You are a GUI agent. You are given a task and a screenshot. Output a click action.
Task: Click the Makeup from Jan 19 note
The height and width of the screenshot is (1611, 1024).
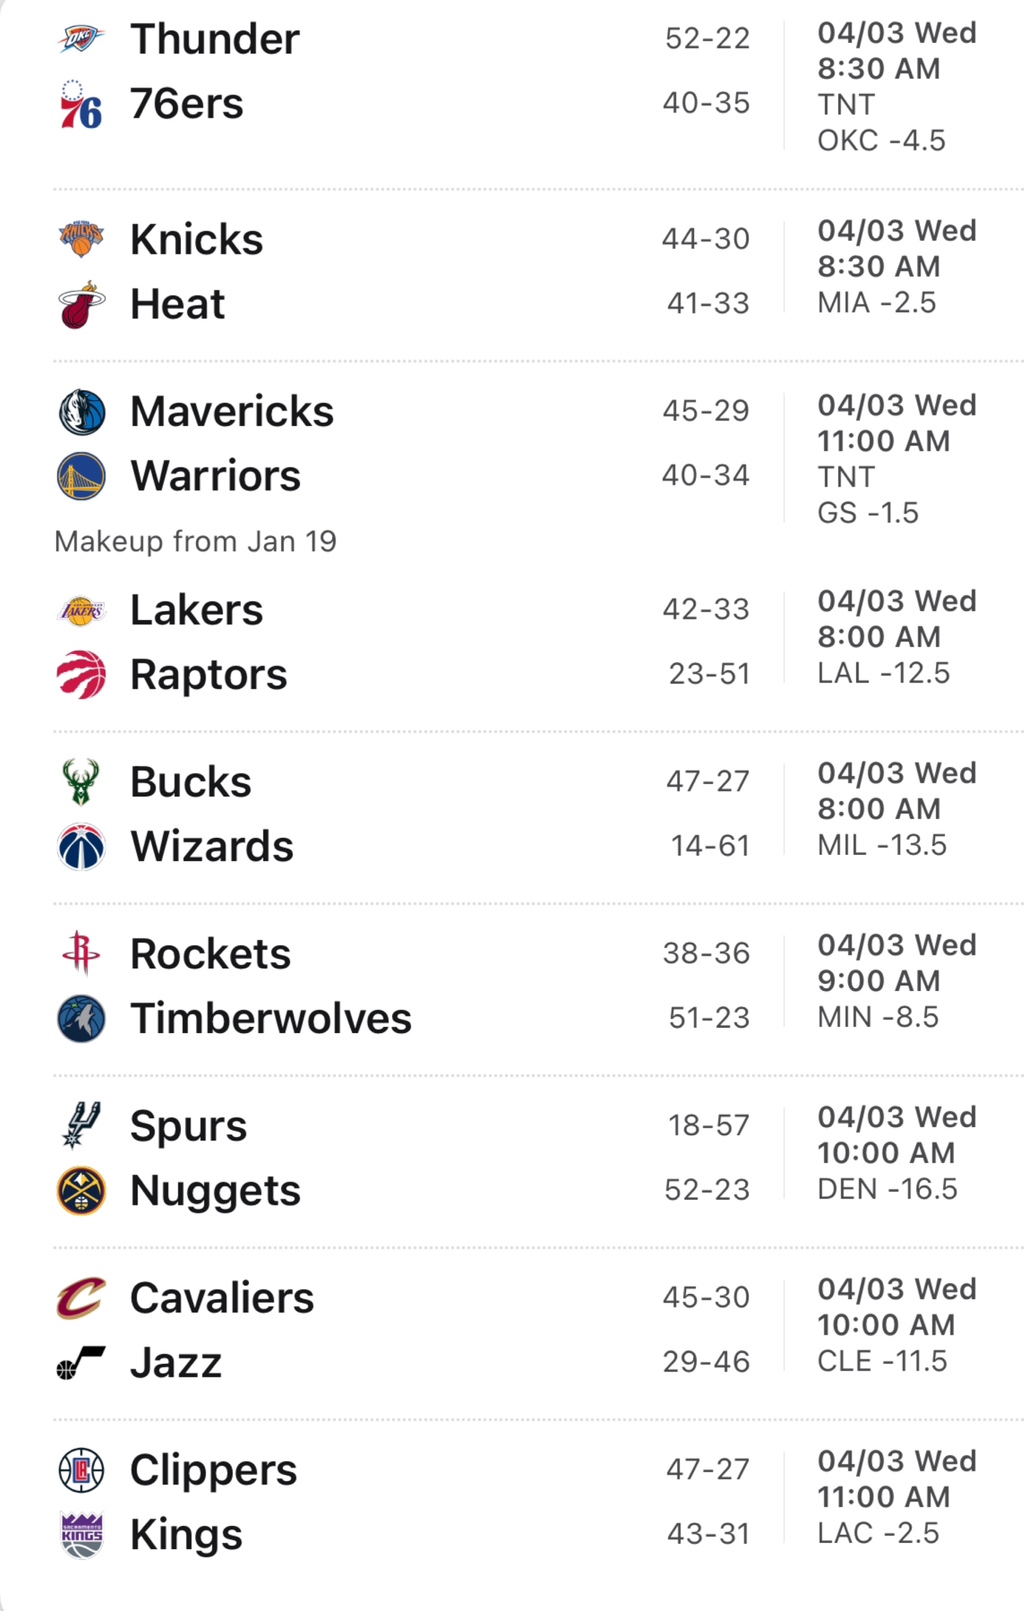point(196,541)
